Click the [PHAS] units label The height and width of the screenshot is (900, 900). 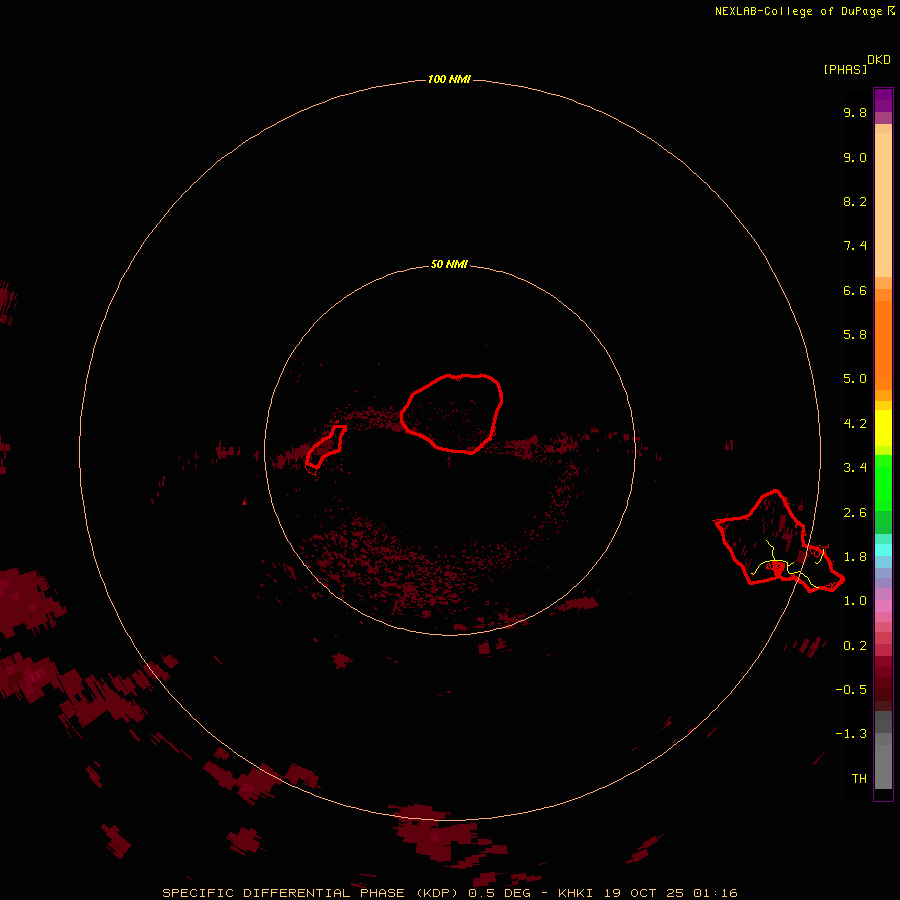[x=845, y=69]
